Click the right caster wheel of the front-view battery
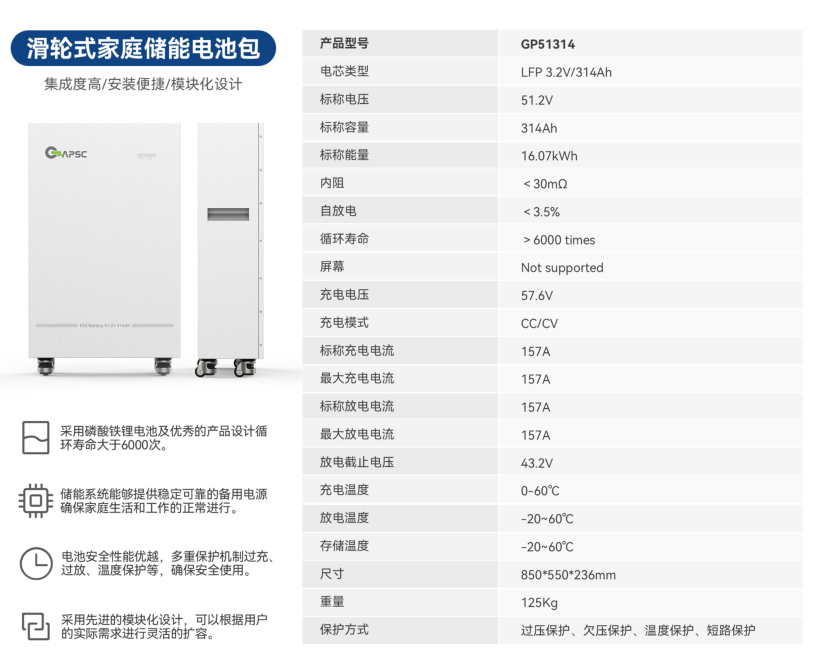This screenshot has width=813, height=669. pos(163,366)
